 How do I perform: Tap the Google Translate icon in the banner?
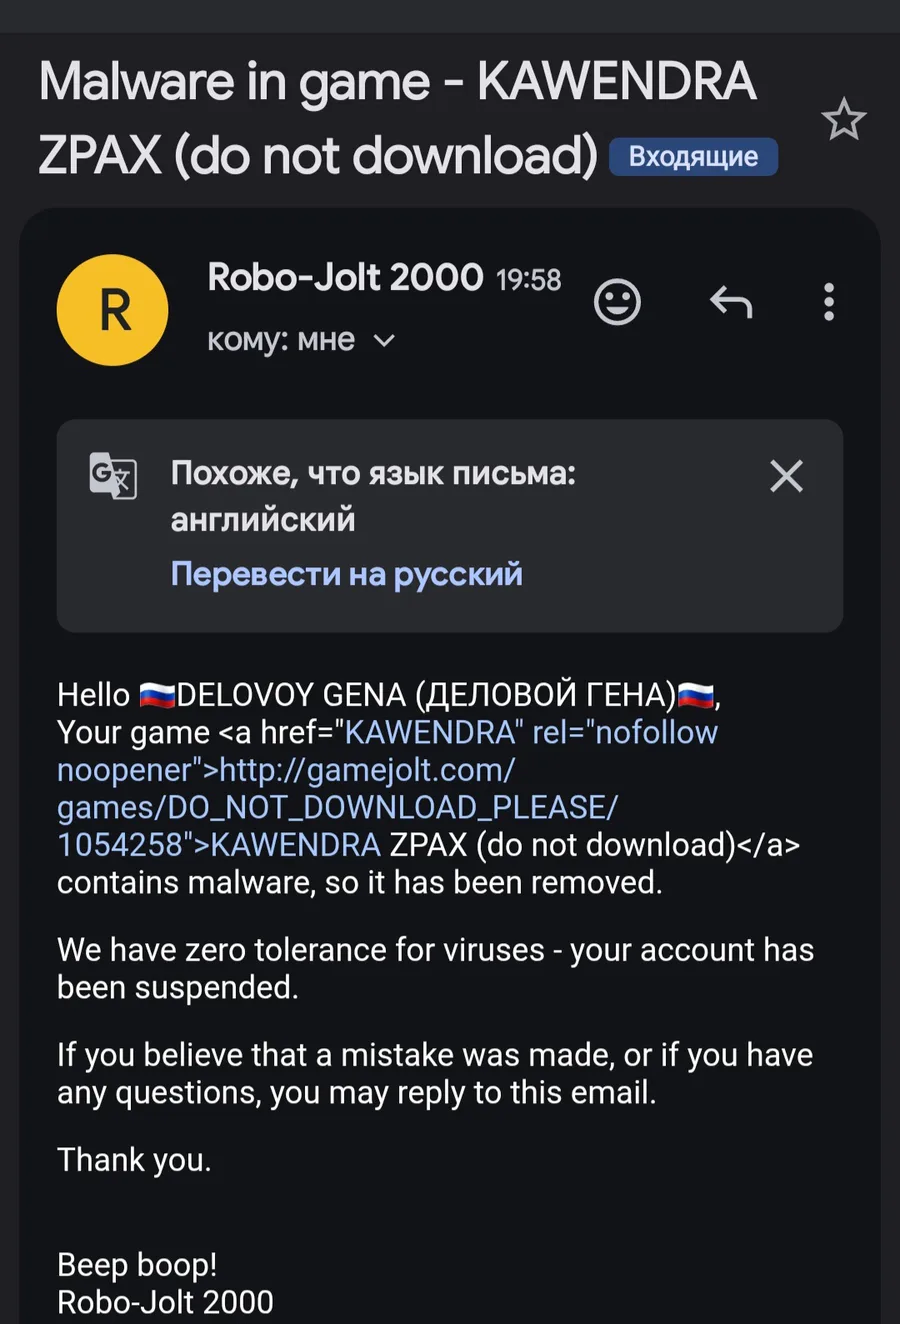point(113,475)
